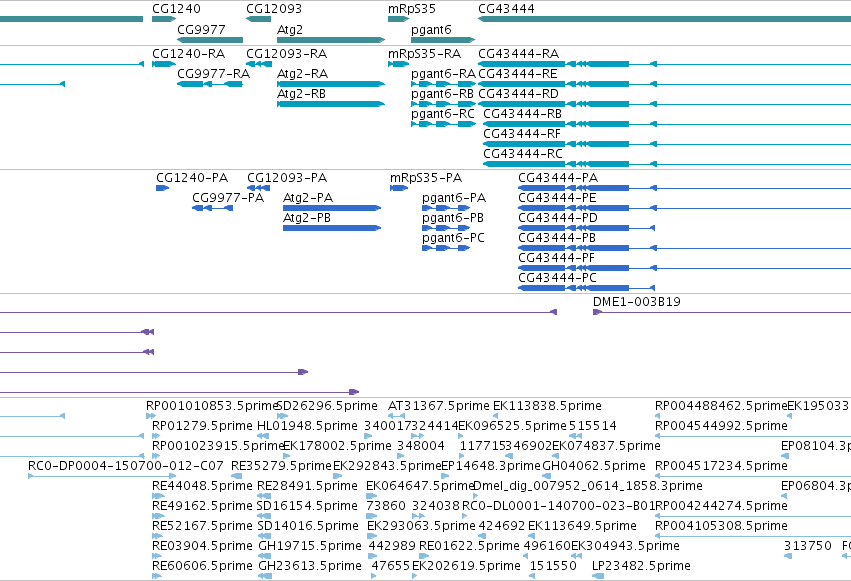Select the CG1240 gene label
The height and width of the screenshot is (581, 851).
176,9
